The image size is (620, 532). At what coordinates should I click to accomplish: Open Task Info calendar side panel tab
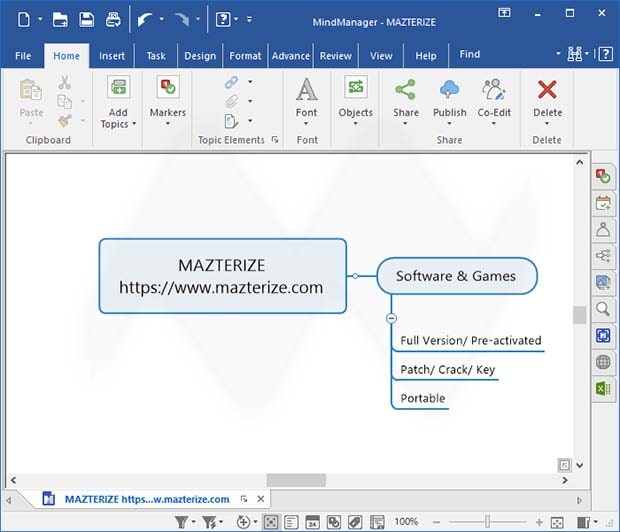603,203
